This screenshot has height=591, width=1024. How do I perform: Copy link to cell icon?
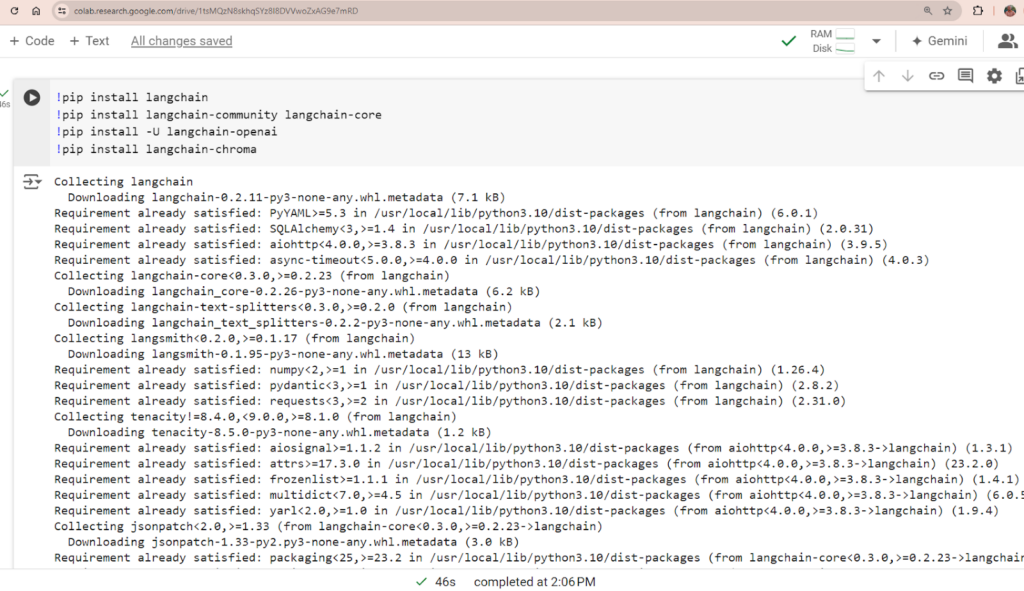[x=936, y=76]
